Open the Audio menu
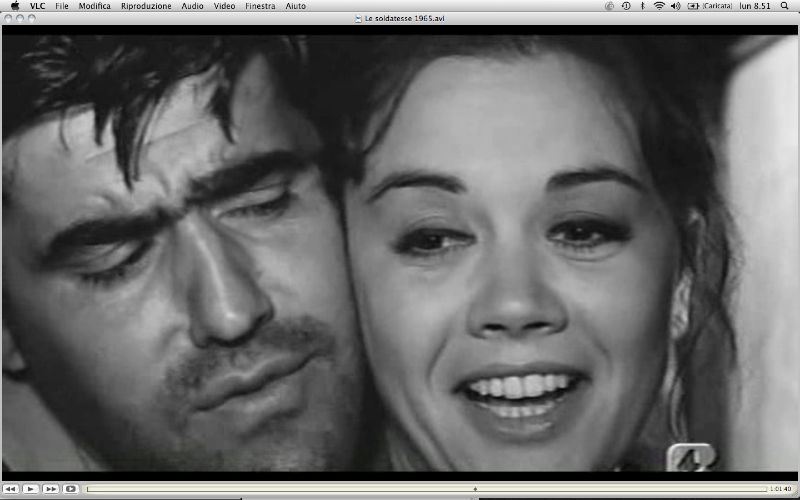The image size is (800, 500). (x=192, y=6)
